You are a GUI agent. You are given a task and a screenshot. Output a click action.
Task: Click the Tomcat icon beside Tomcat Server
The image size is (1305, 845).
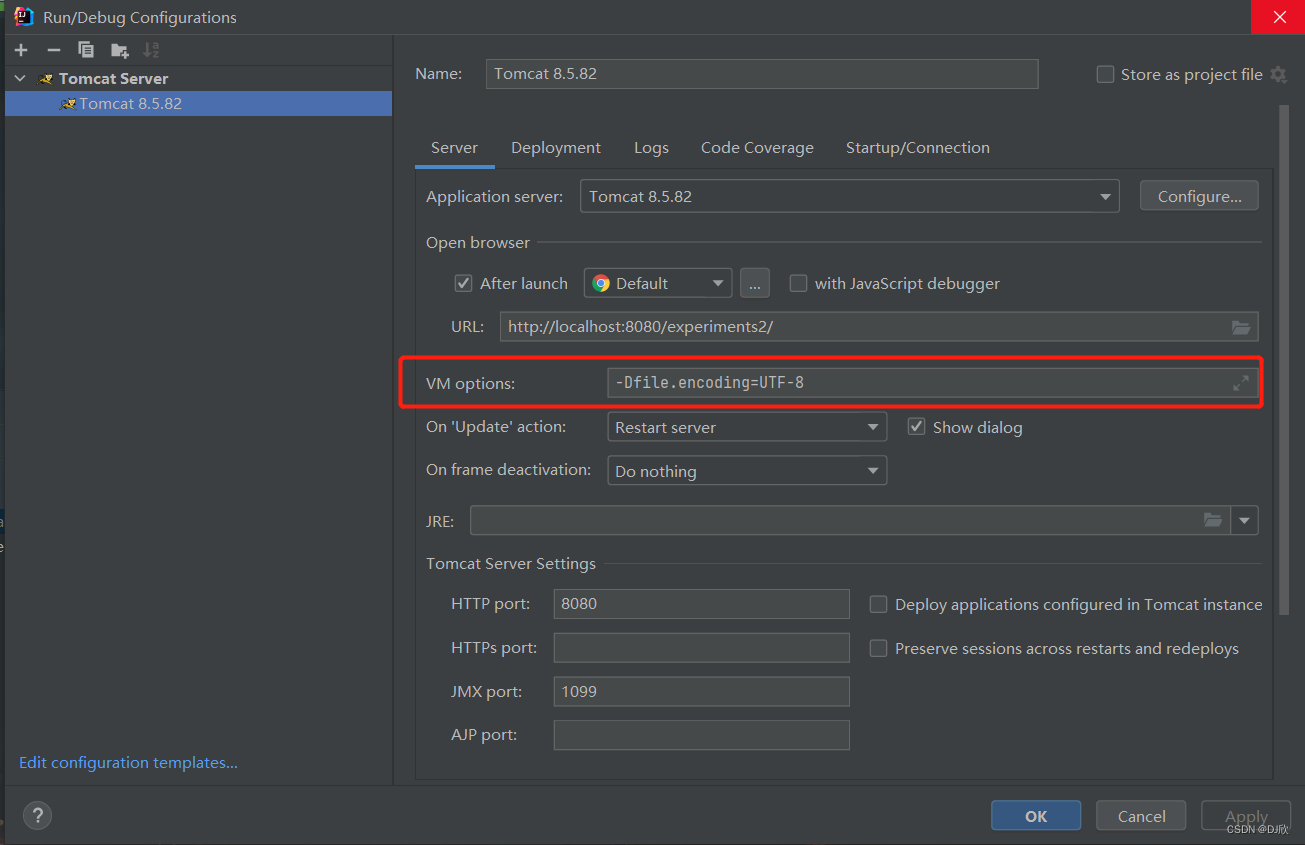46,78
